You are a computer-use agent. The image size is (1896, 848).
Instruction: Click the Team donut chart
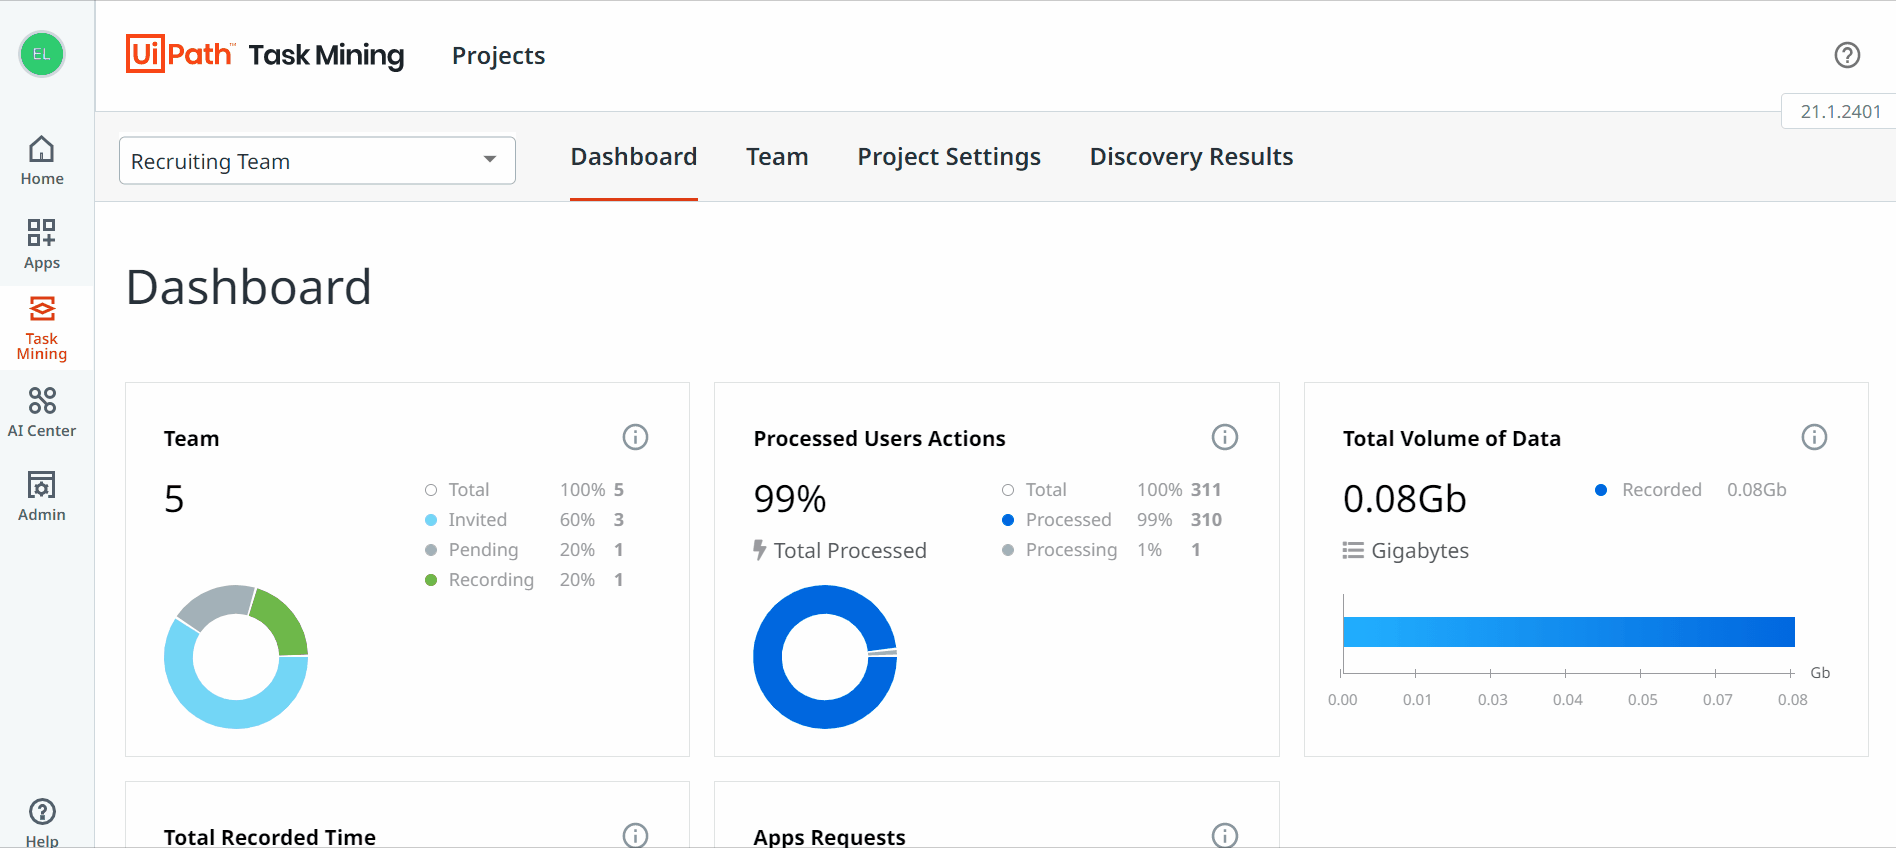pyautogui.click(x=236, y=657)
